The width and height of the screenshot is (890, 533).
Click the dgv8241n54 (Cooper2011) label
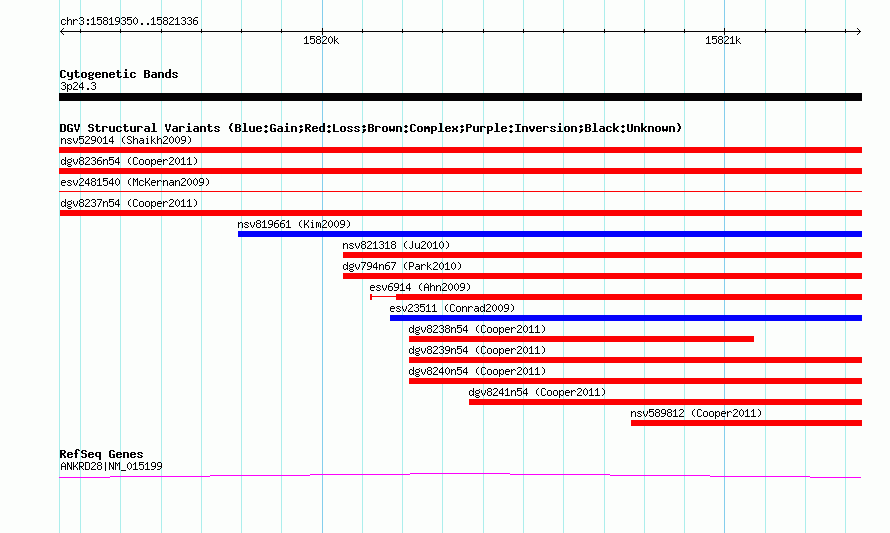(x=537, y=392)
